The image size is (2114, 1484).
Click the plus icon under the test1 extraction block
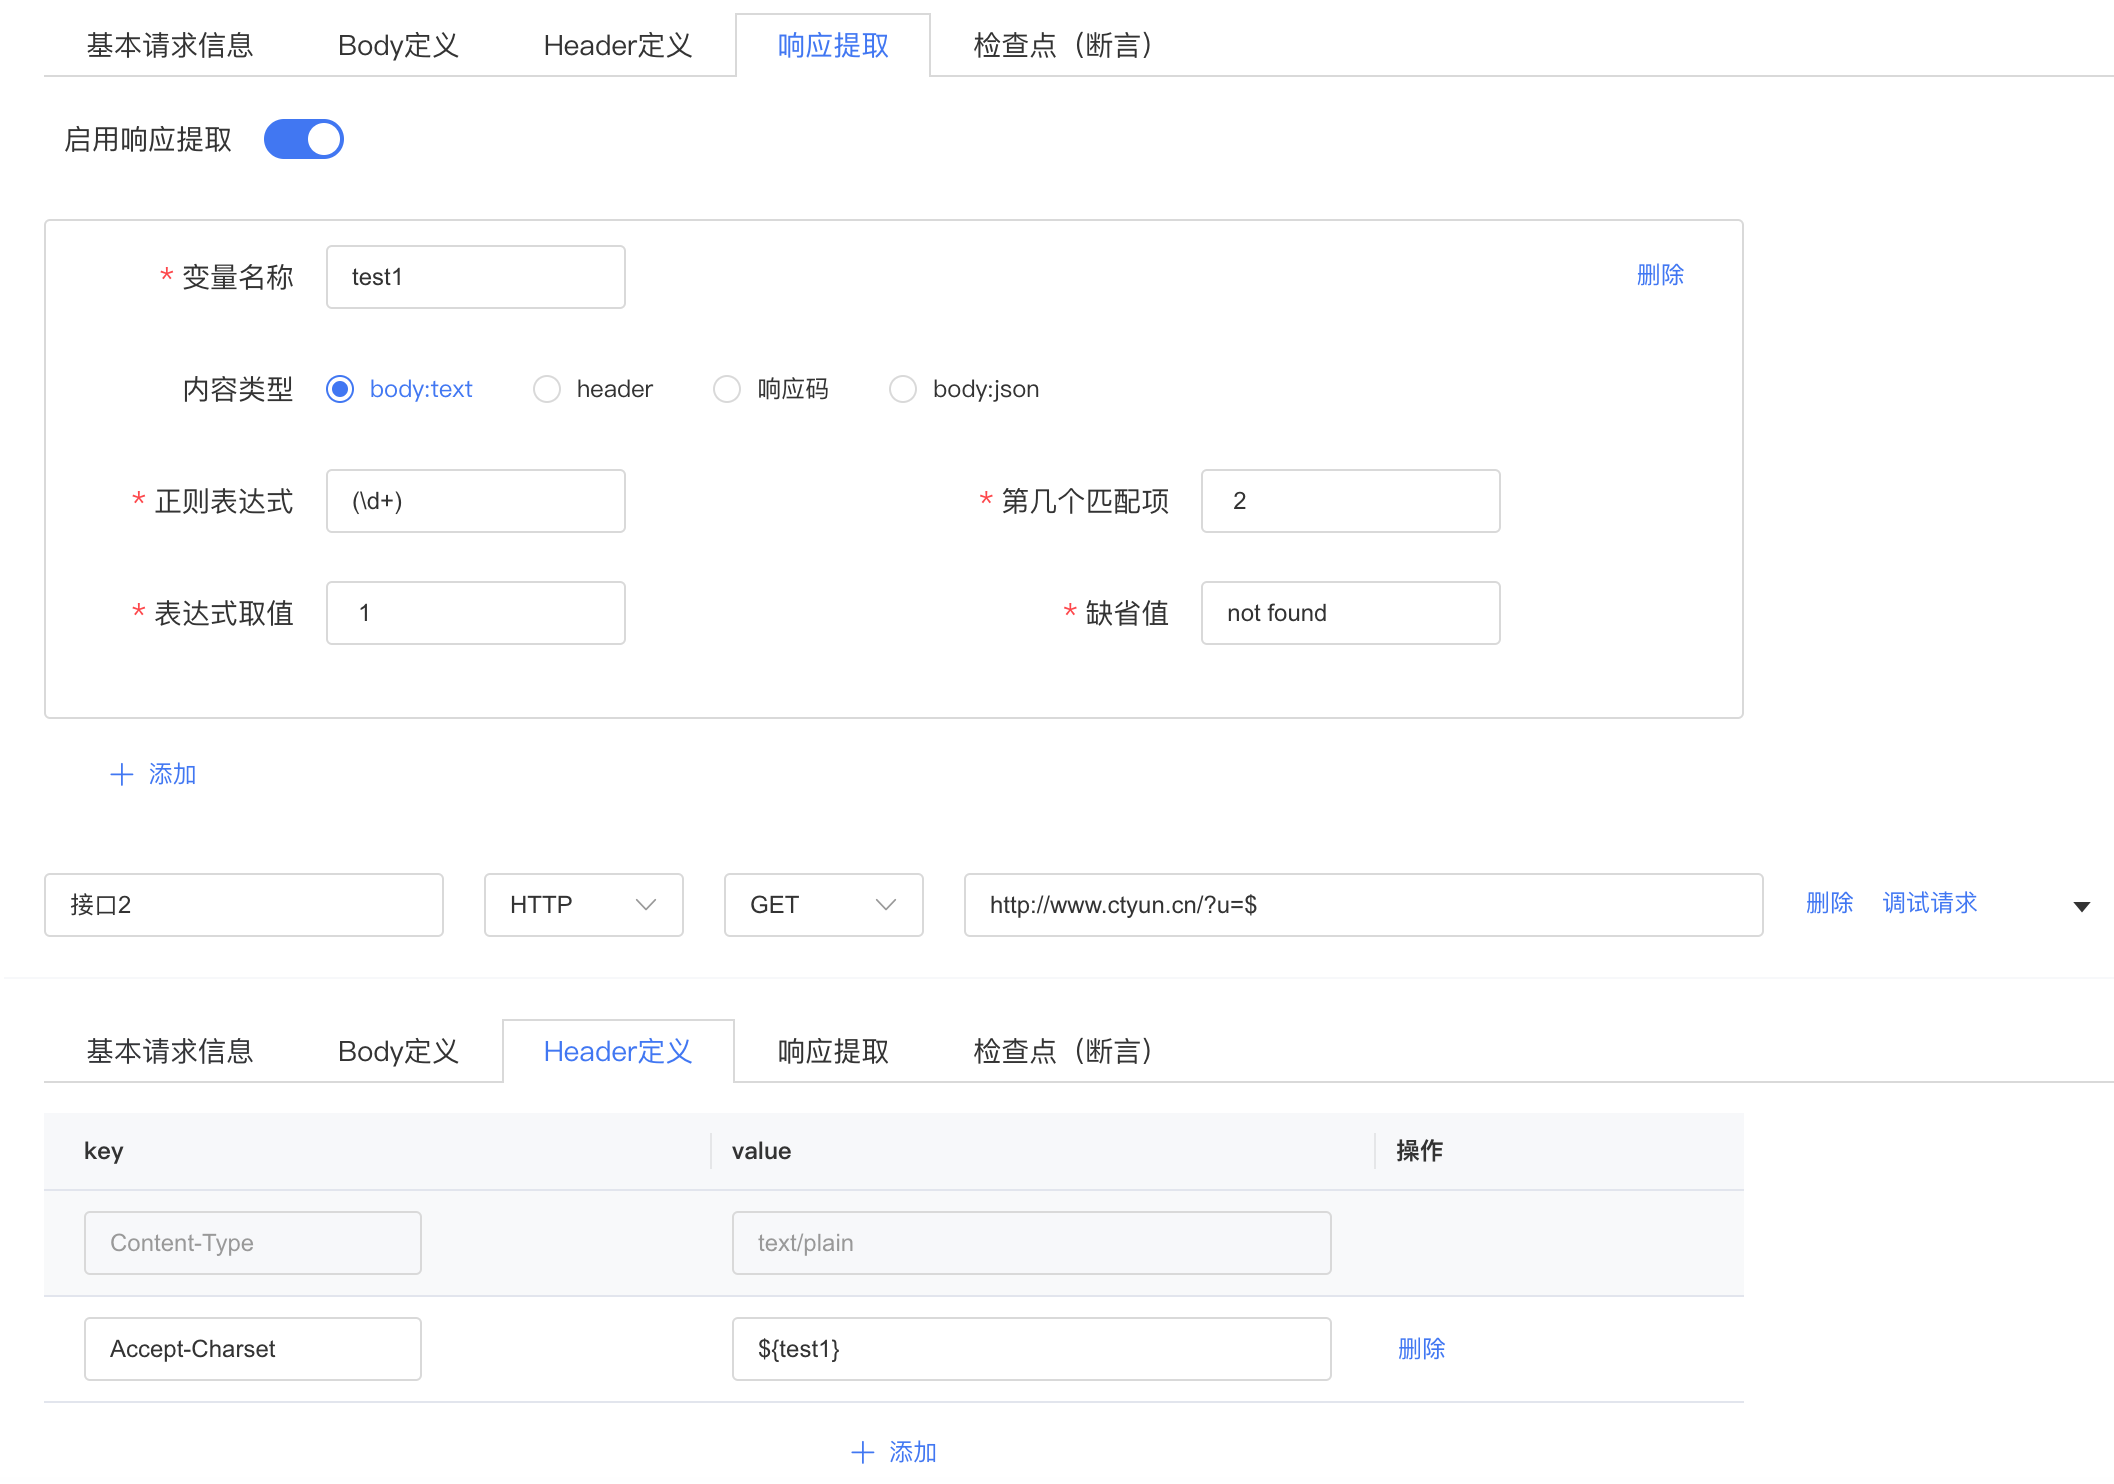coord(121,774)
